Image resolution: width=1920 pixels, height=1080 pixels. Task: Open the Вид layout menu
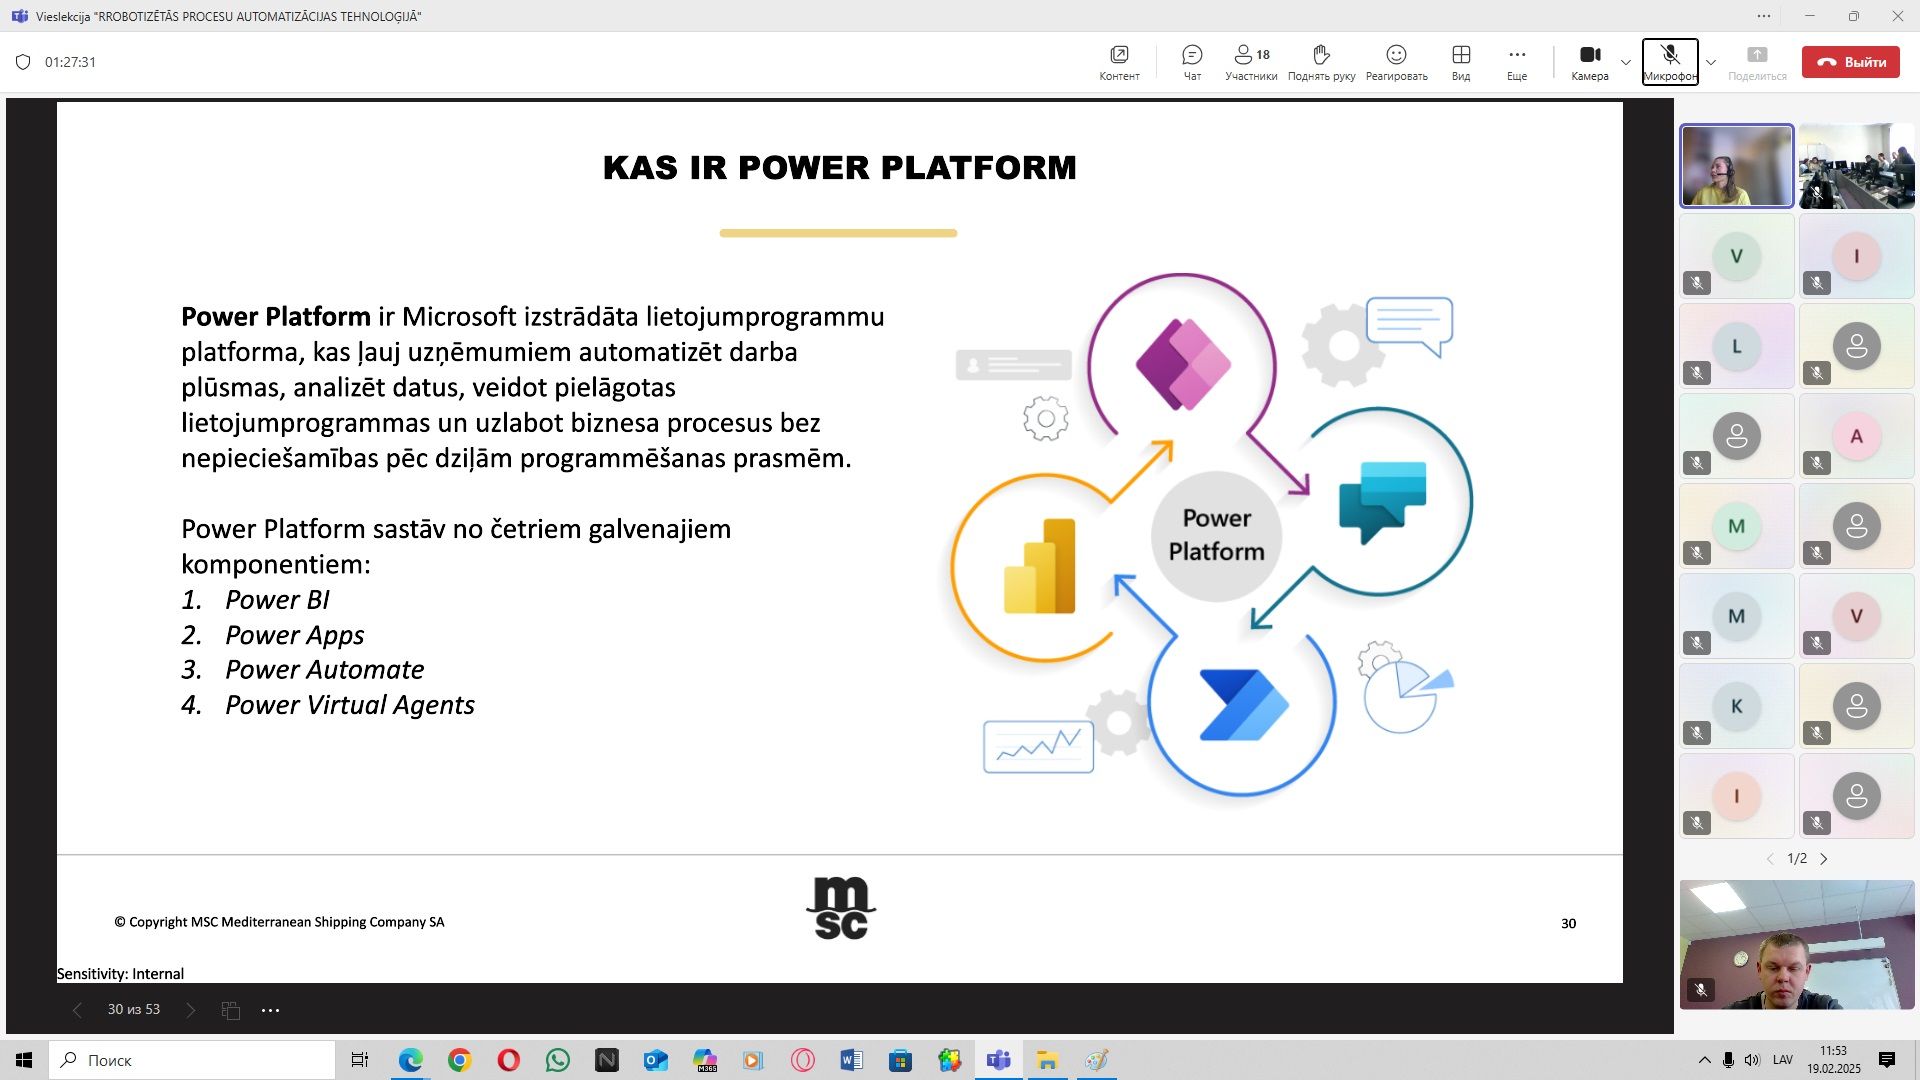pyautogui.click(x=1461, y=62)
